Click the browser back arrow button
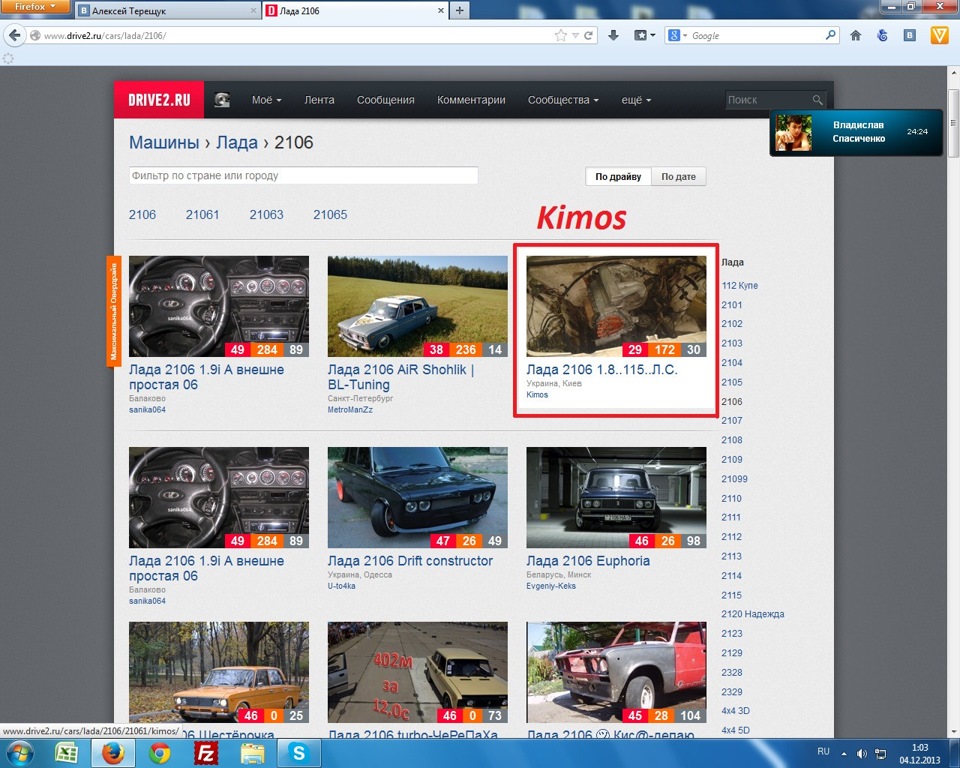Screen dimensions: 960x768 (x=15, y=36)
